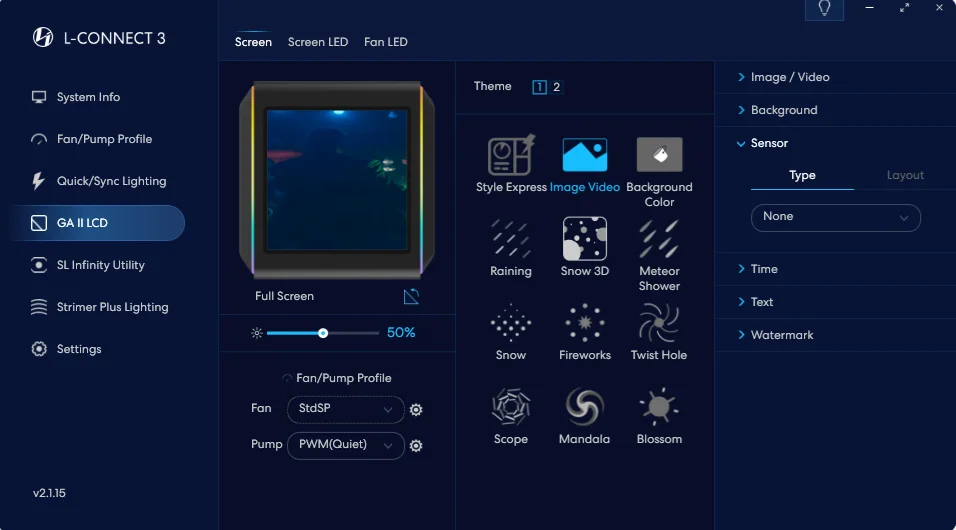
Task: Open Quick/Sync Lighting page
Action: point(111,181)
